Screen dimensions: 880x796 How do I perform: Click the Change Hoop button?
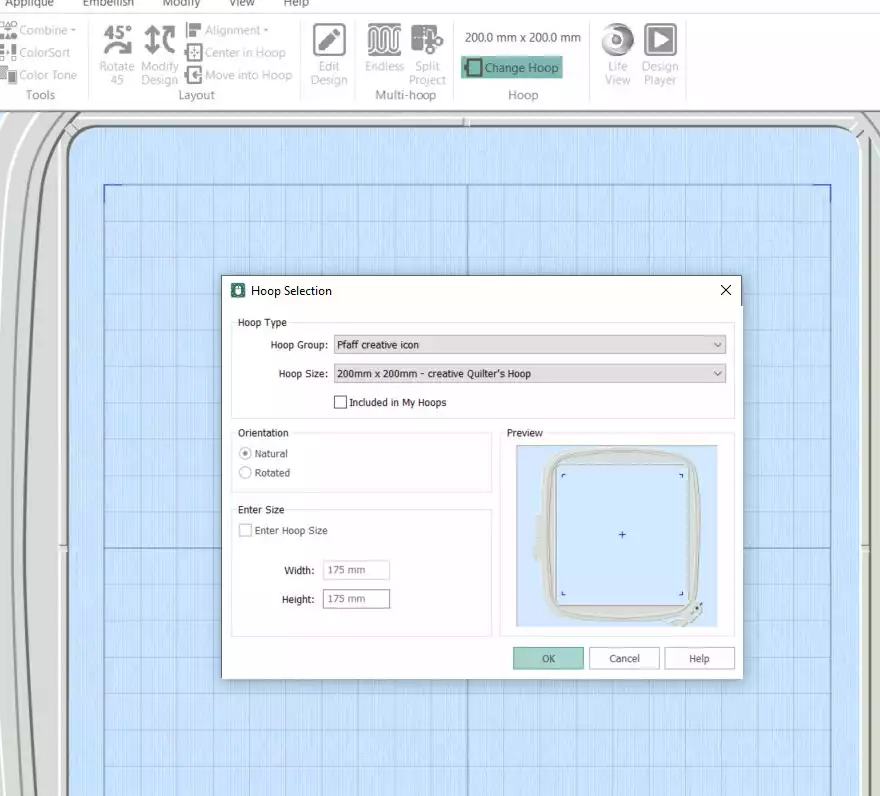512,67
